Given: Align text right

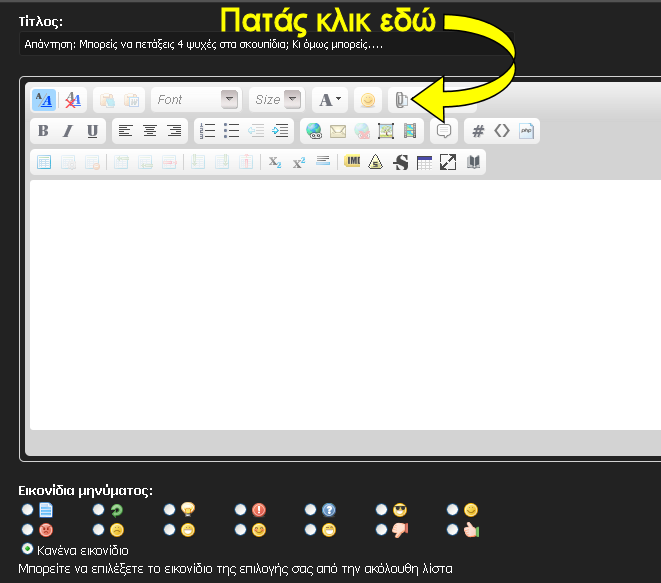Looking at the screenshot, I should click(174, 131).
